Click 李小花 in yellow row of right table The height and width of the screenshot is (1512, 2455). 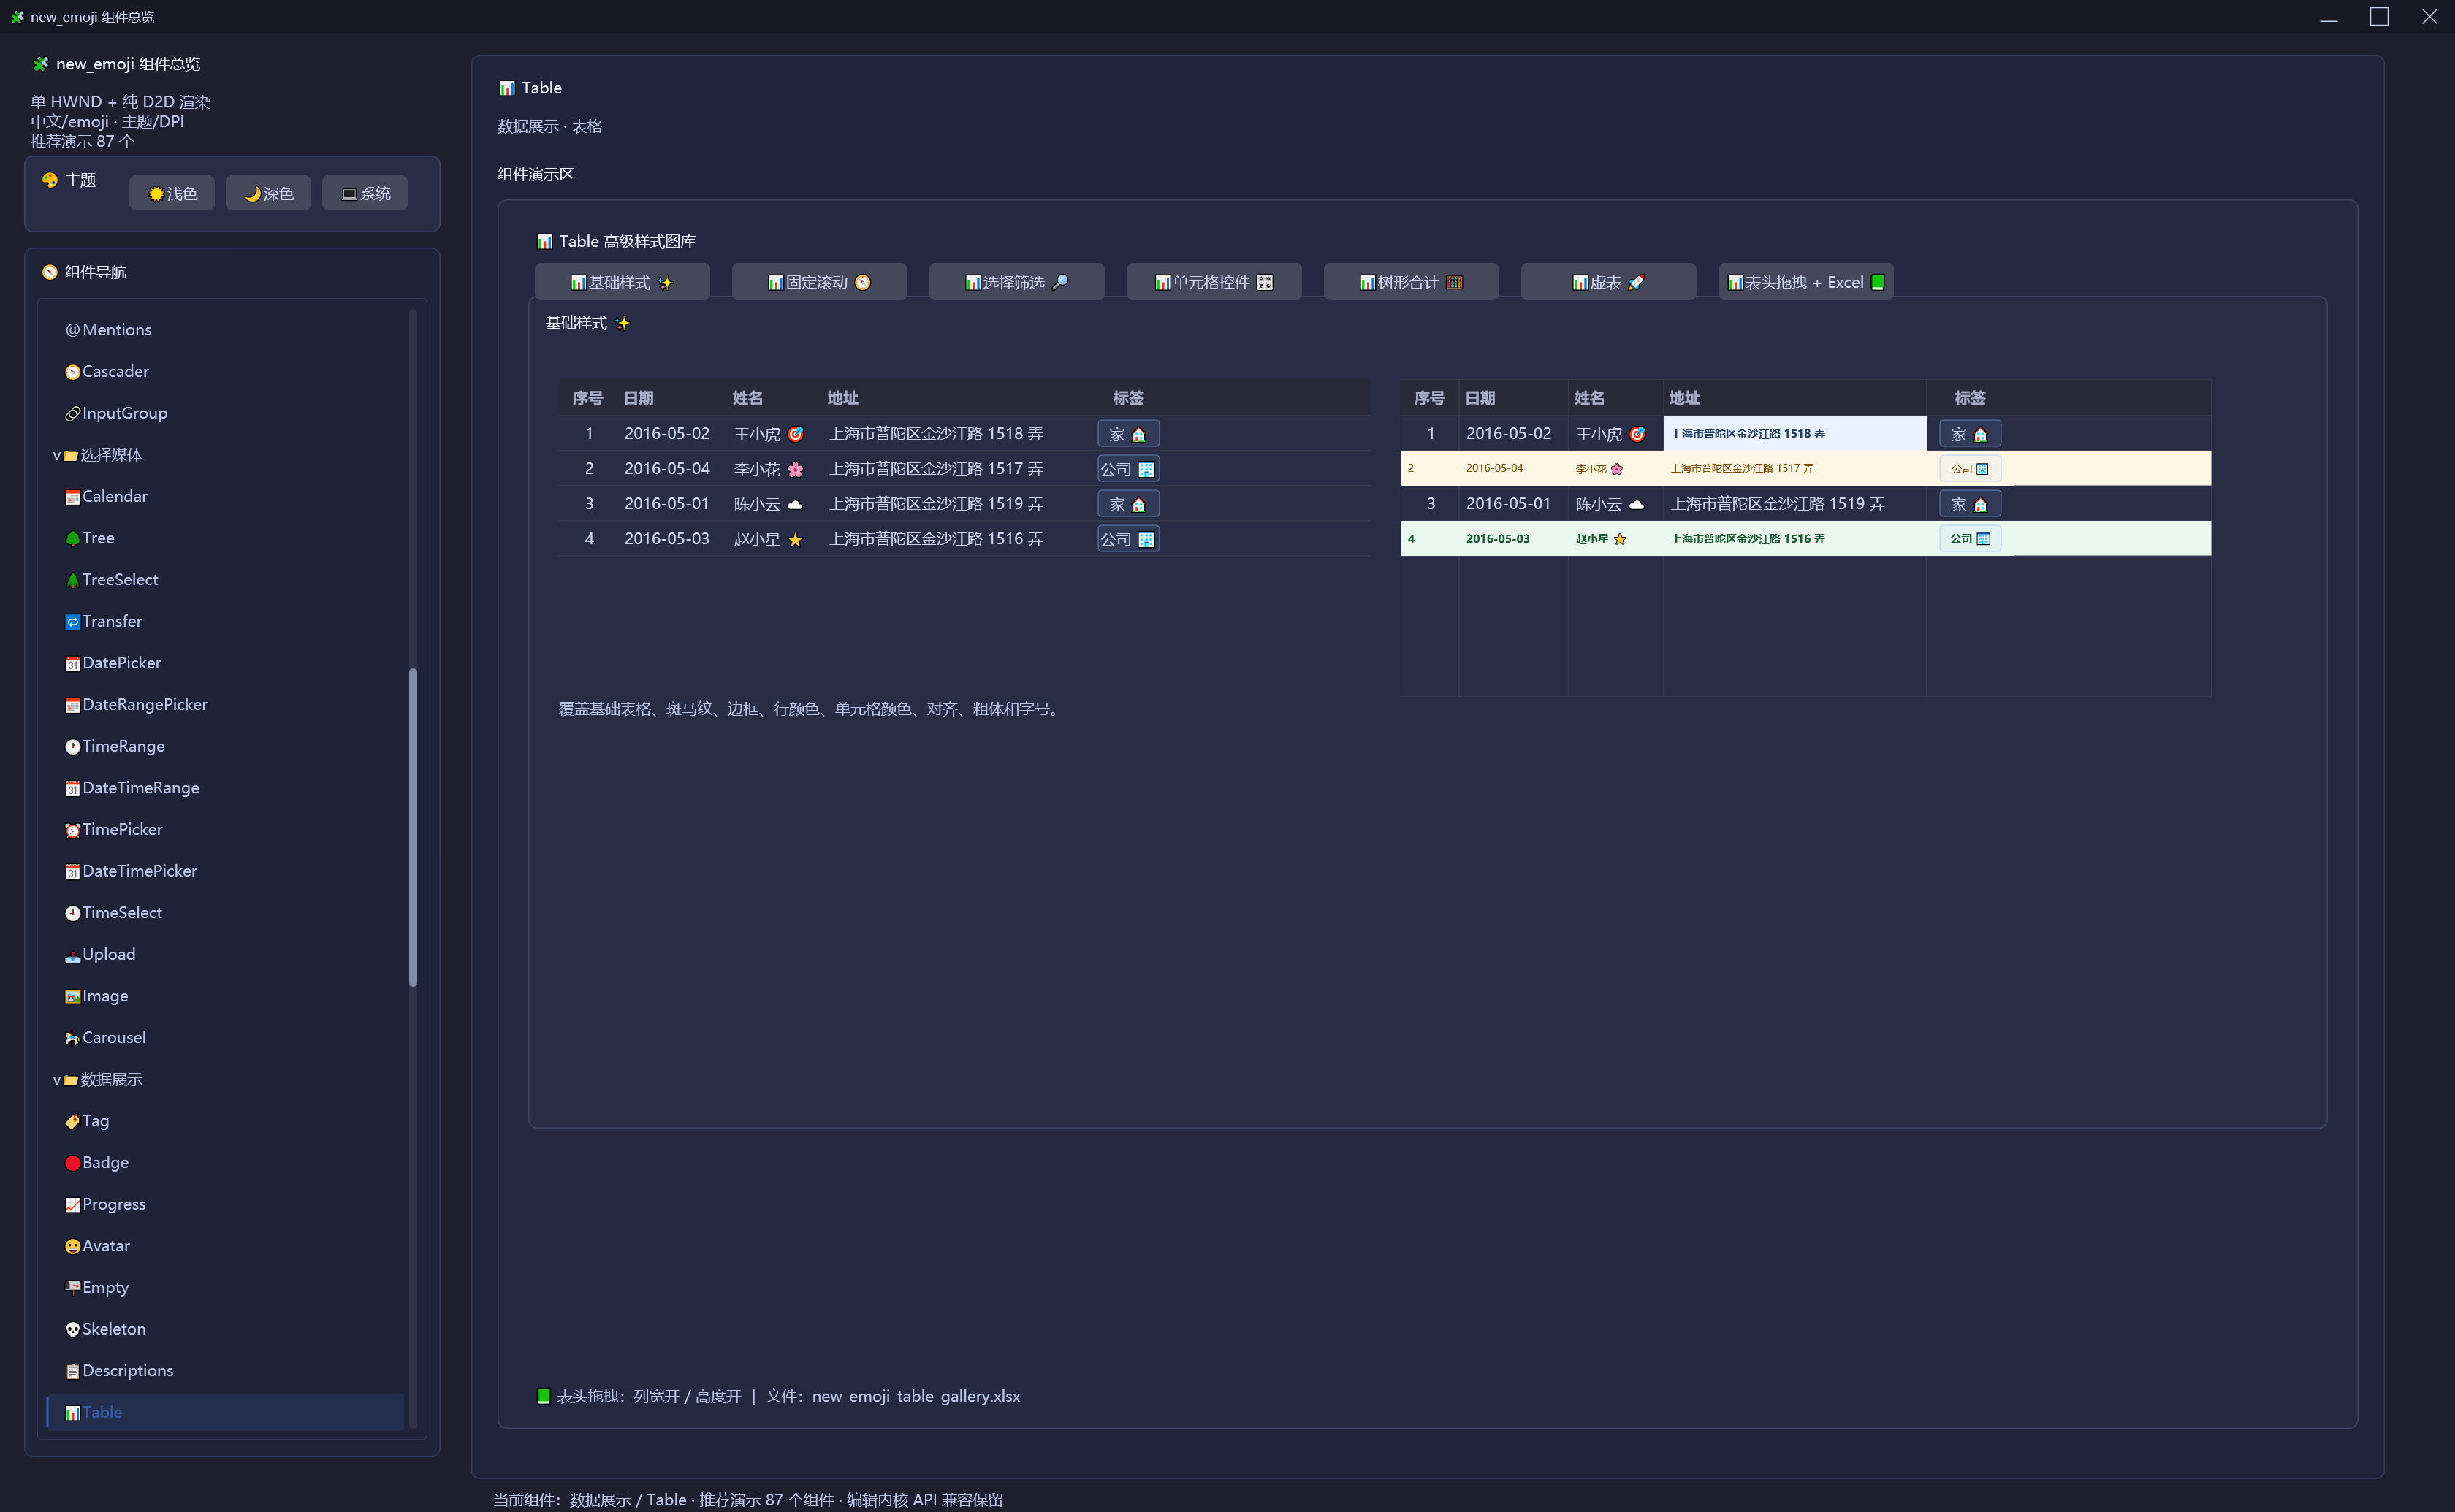tap(1599, 468)
